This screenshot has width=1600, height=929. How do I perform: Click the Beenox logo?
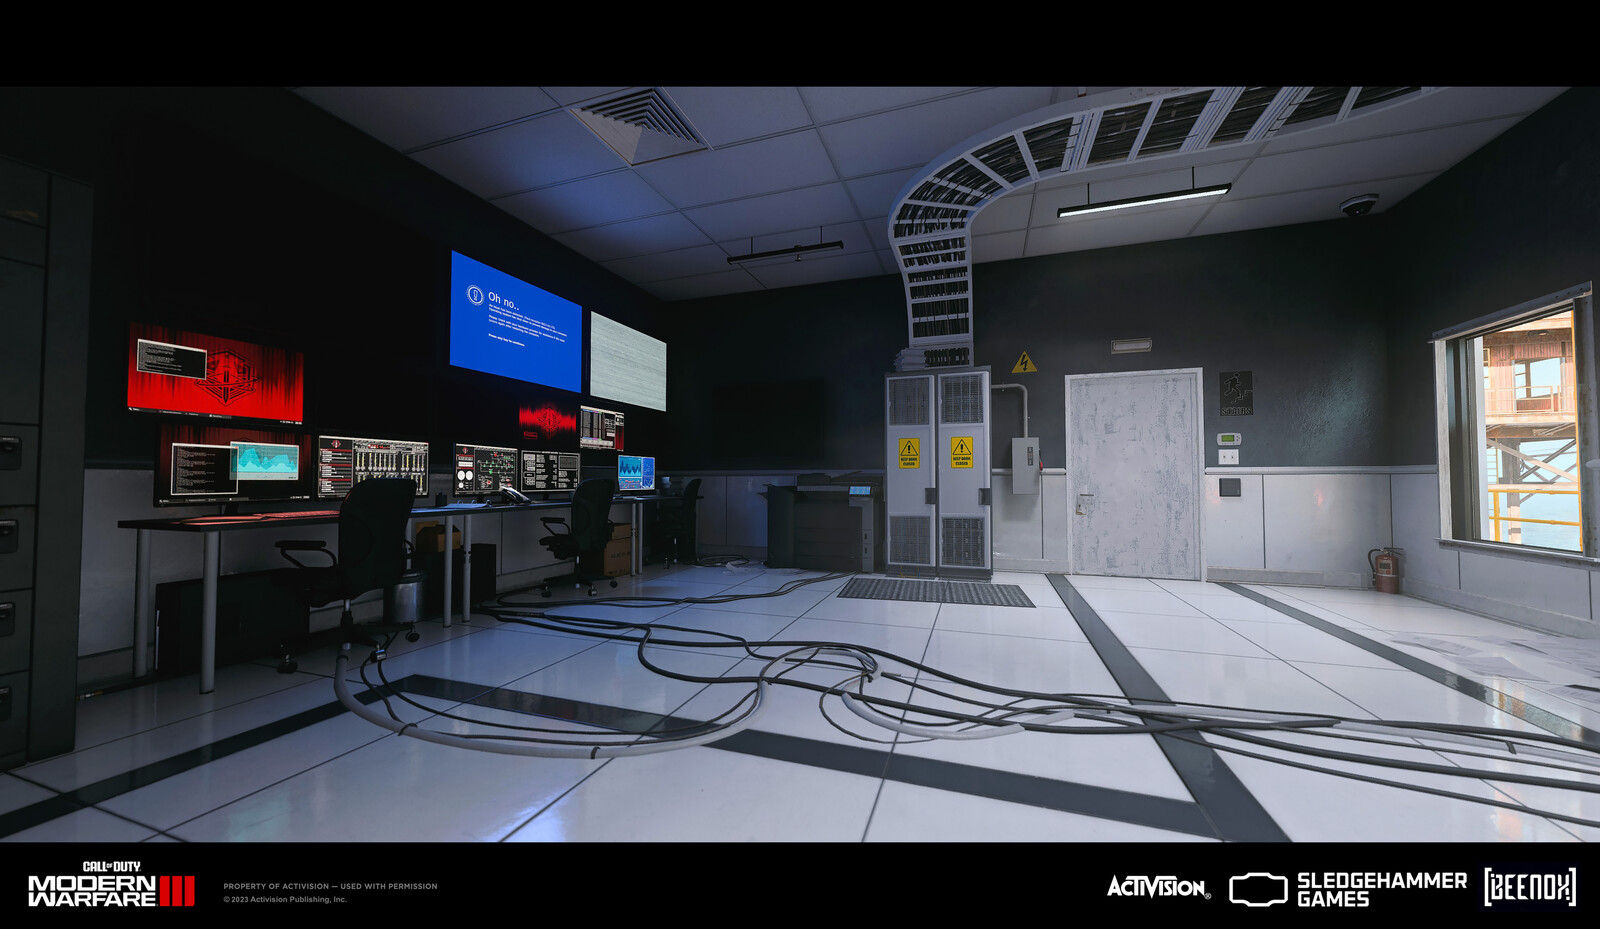1530,887
